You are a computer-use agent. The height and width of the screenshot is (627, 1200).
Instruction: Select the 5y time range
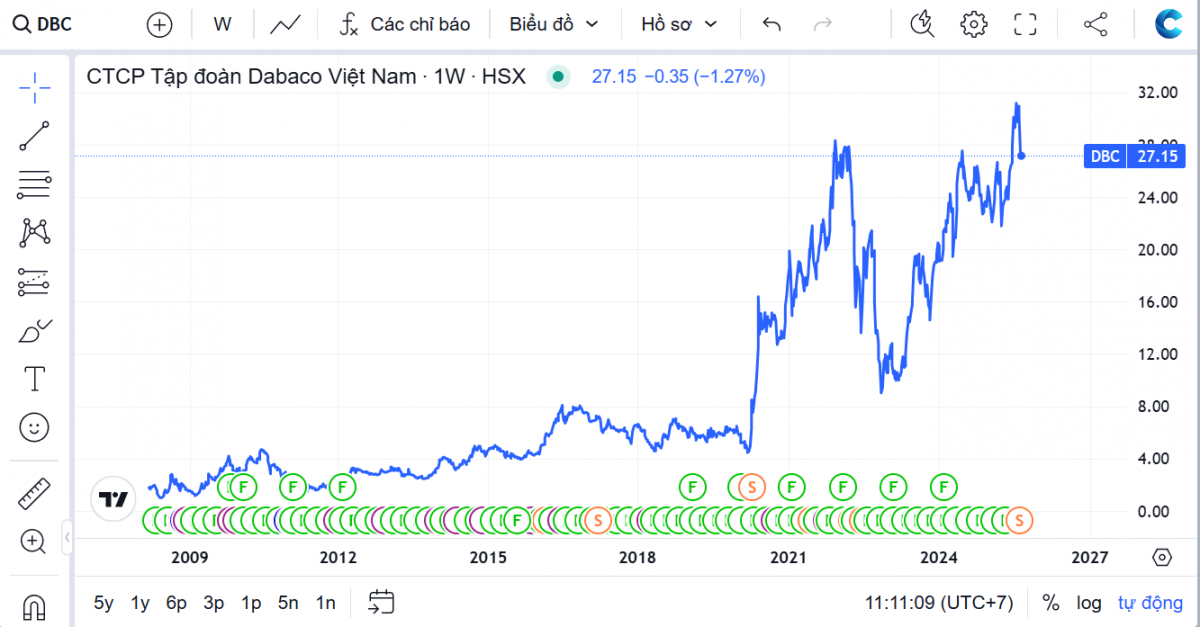pyautogui.click(x=104, y=603)
